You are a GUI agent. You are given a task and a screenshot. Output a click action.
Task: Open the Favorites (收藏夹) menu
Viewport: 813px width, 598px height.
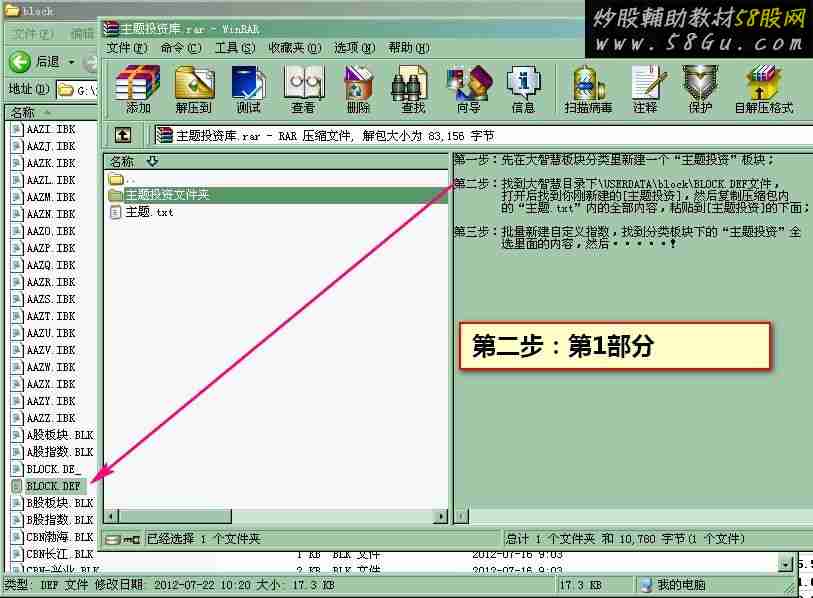(x=295, y=48)
